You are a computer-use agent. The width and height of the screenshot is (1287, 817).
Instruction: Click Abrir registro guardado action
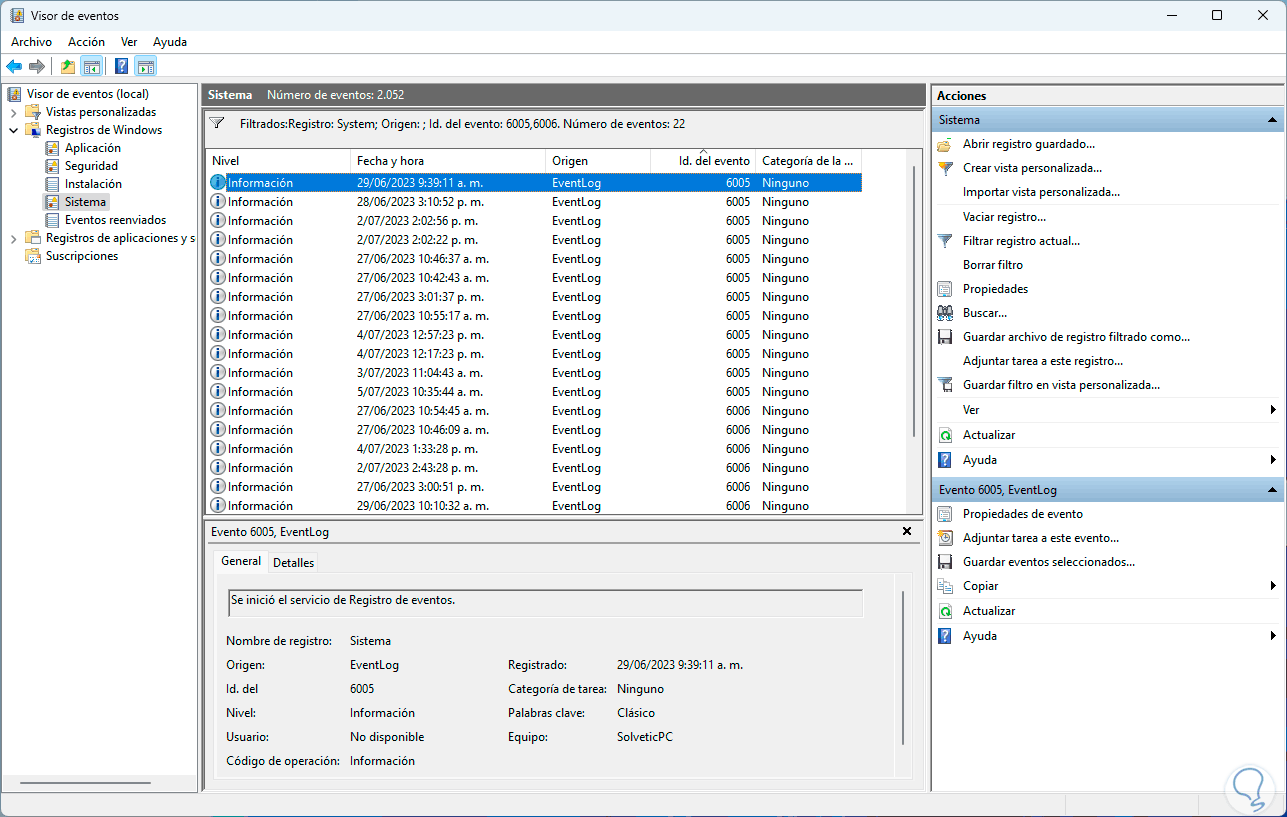tap(1028, 144)
